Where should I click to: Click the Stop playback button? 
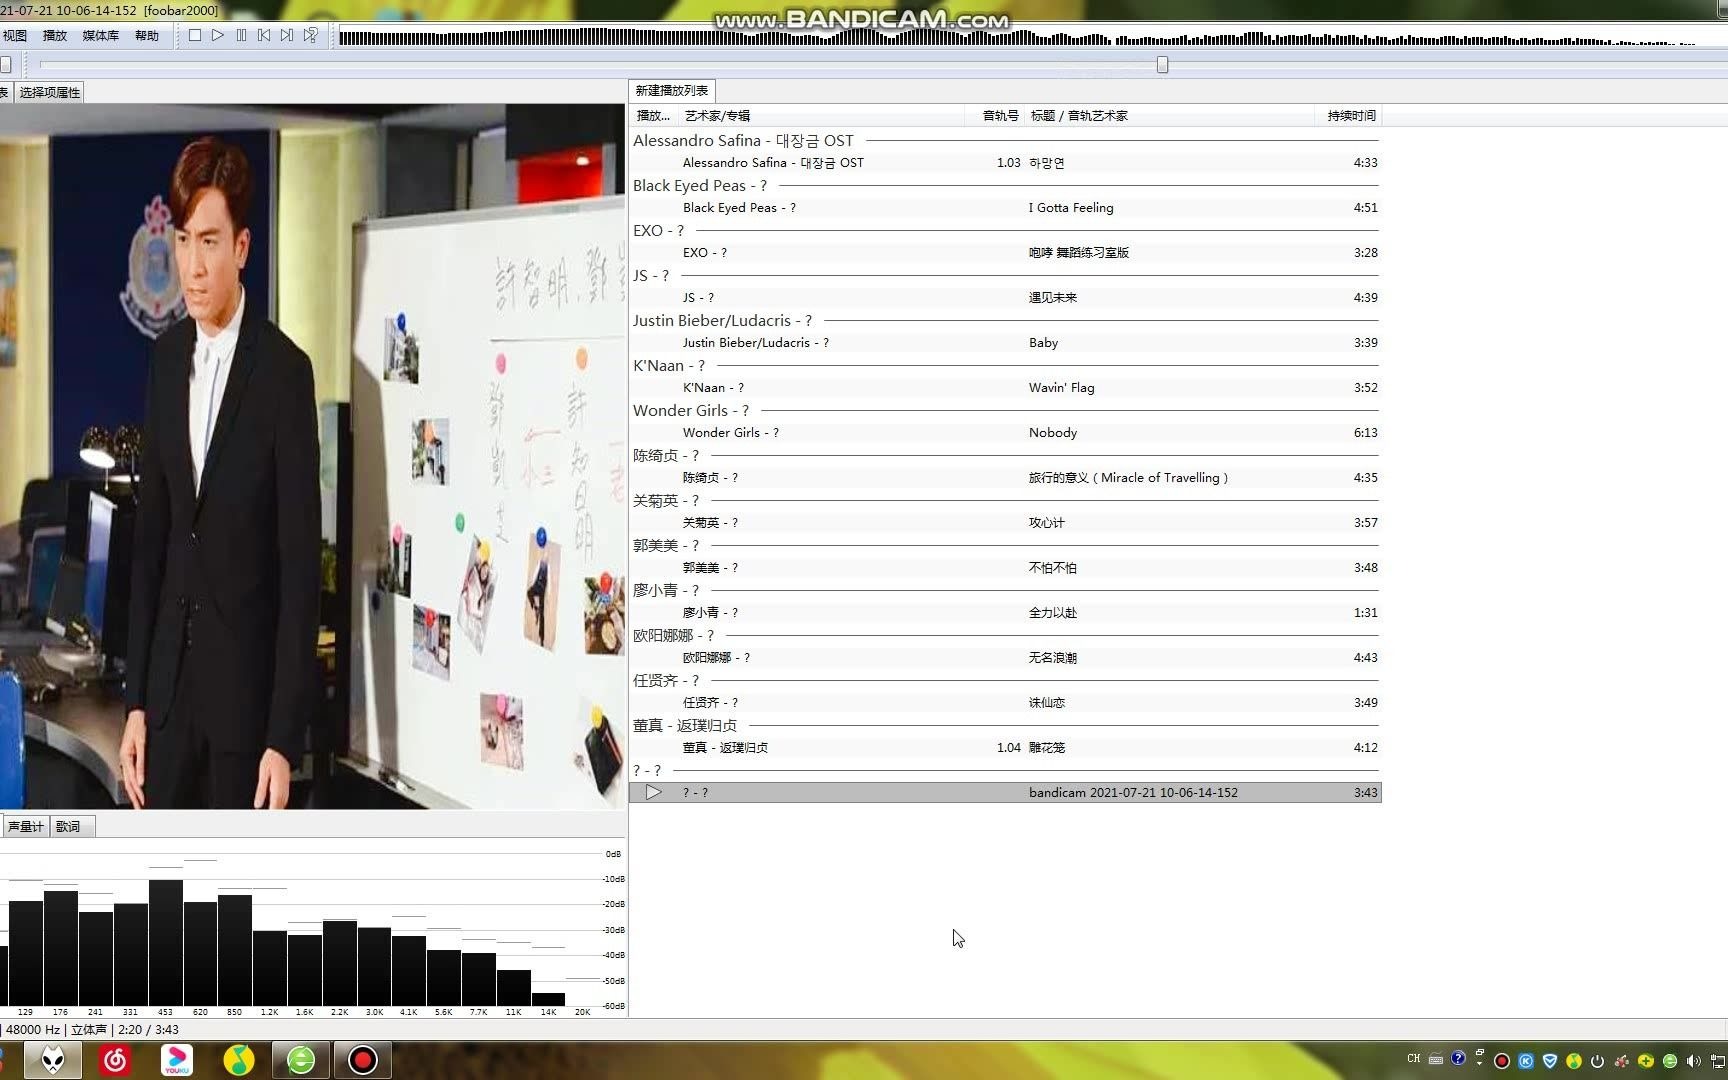click(x=195, y=35)
